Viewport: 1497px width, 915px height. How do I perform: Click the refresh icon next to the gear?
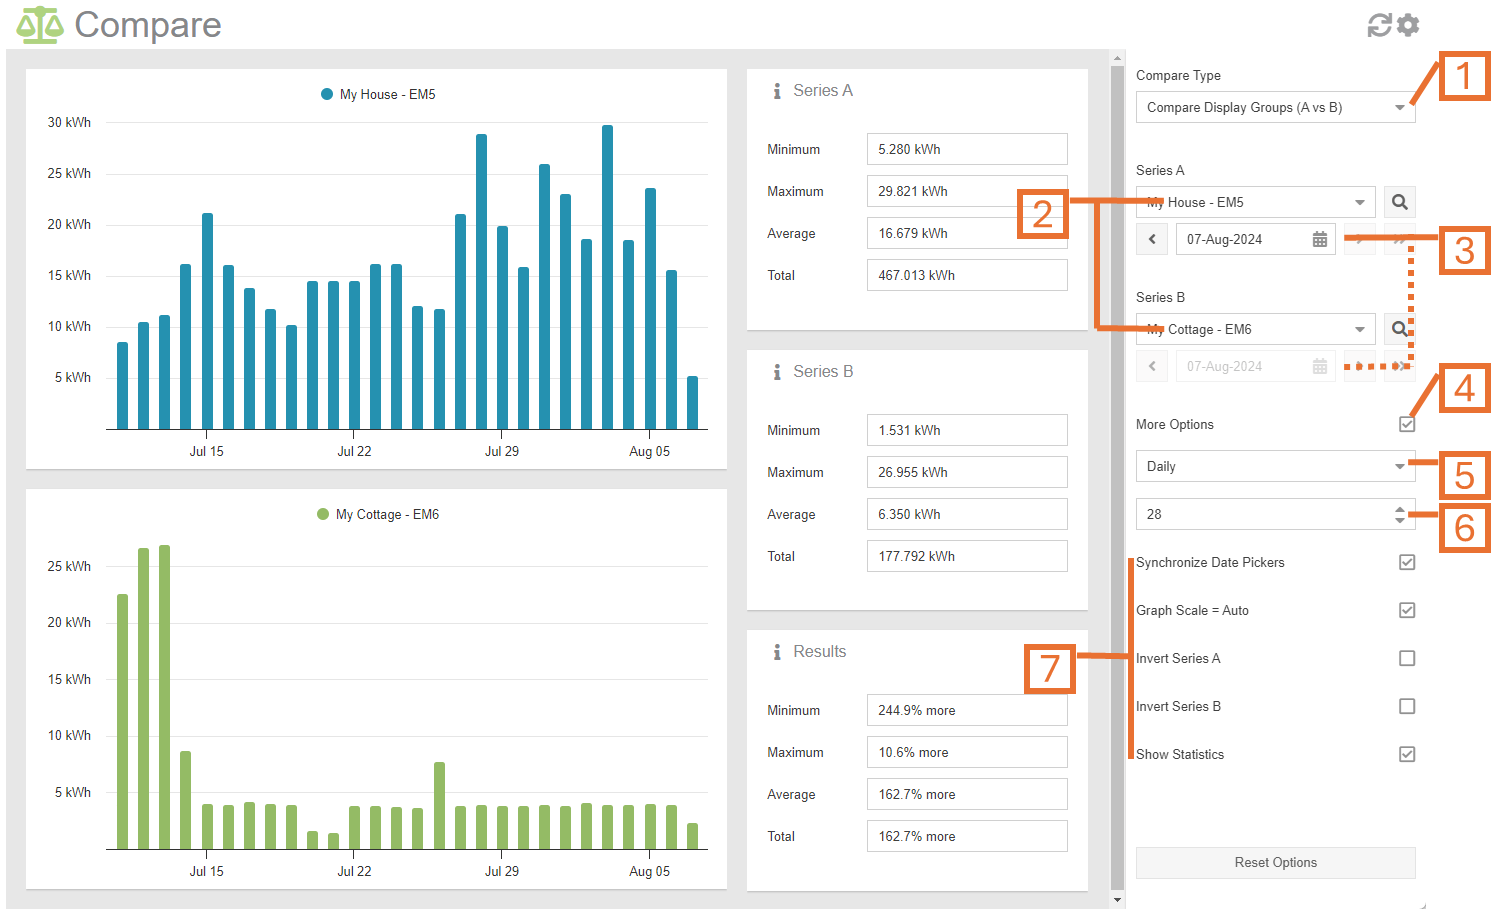pos(1380,25)
